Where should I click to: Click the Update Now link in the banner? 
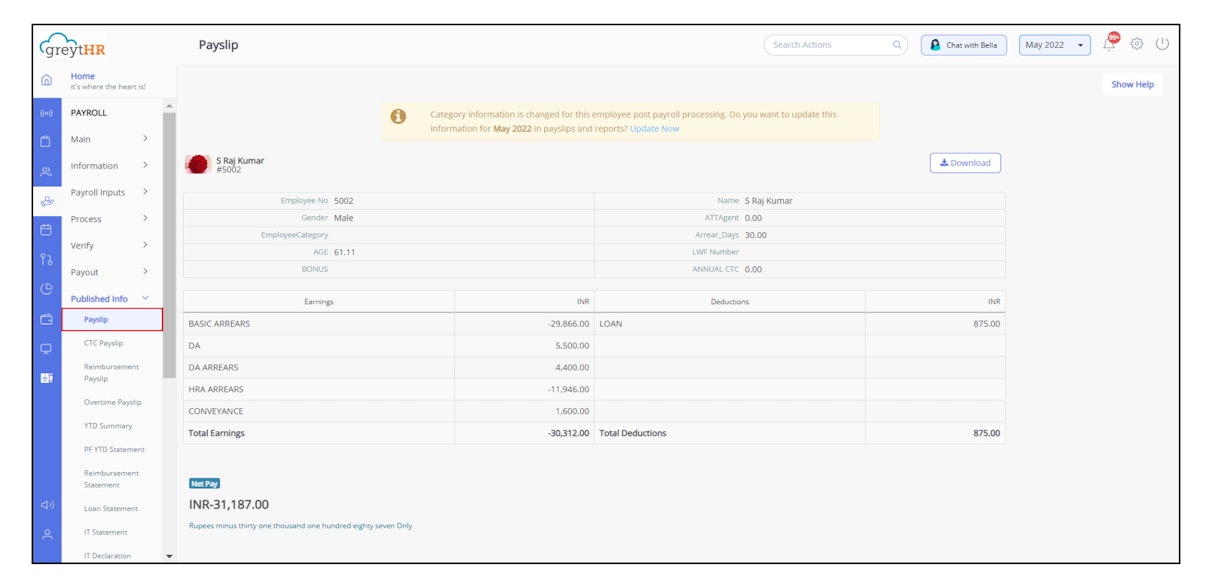click(653, 128)
